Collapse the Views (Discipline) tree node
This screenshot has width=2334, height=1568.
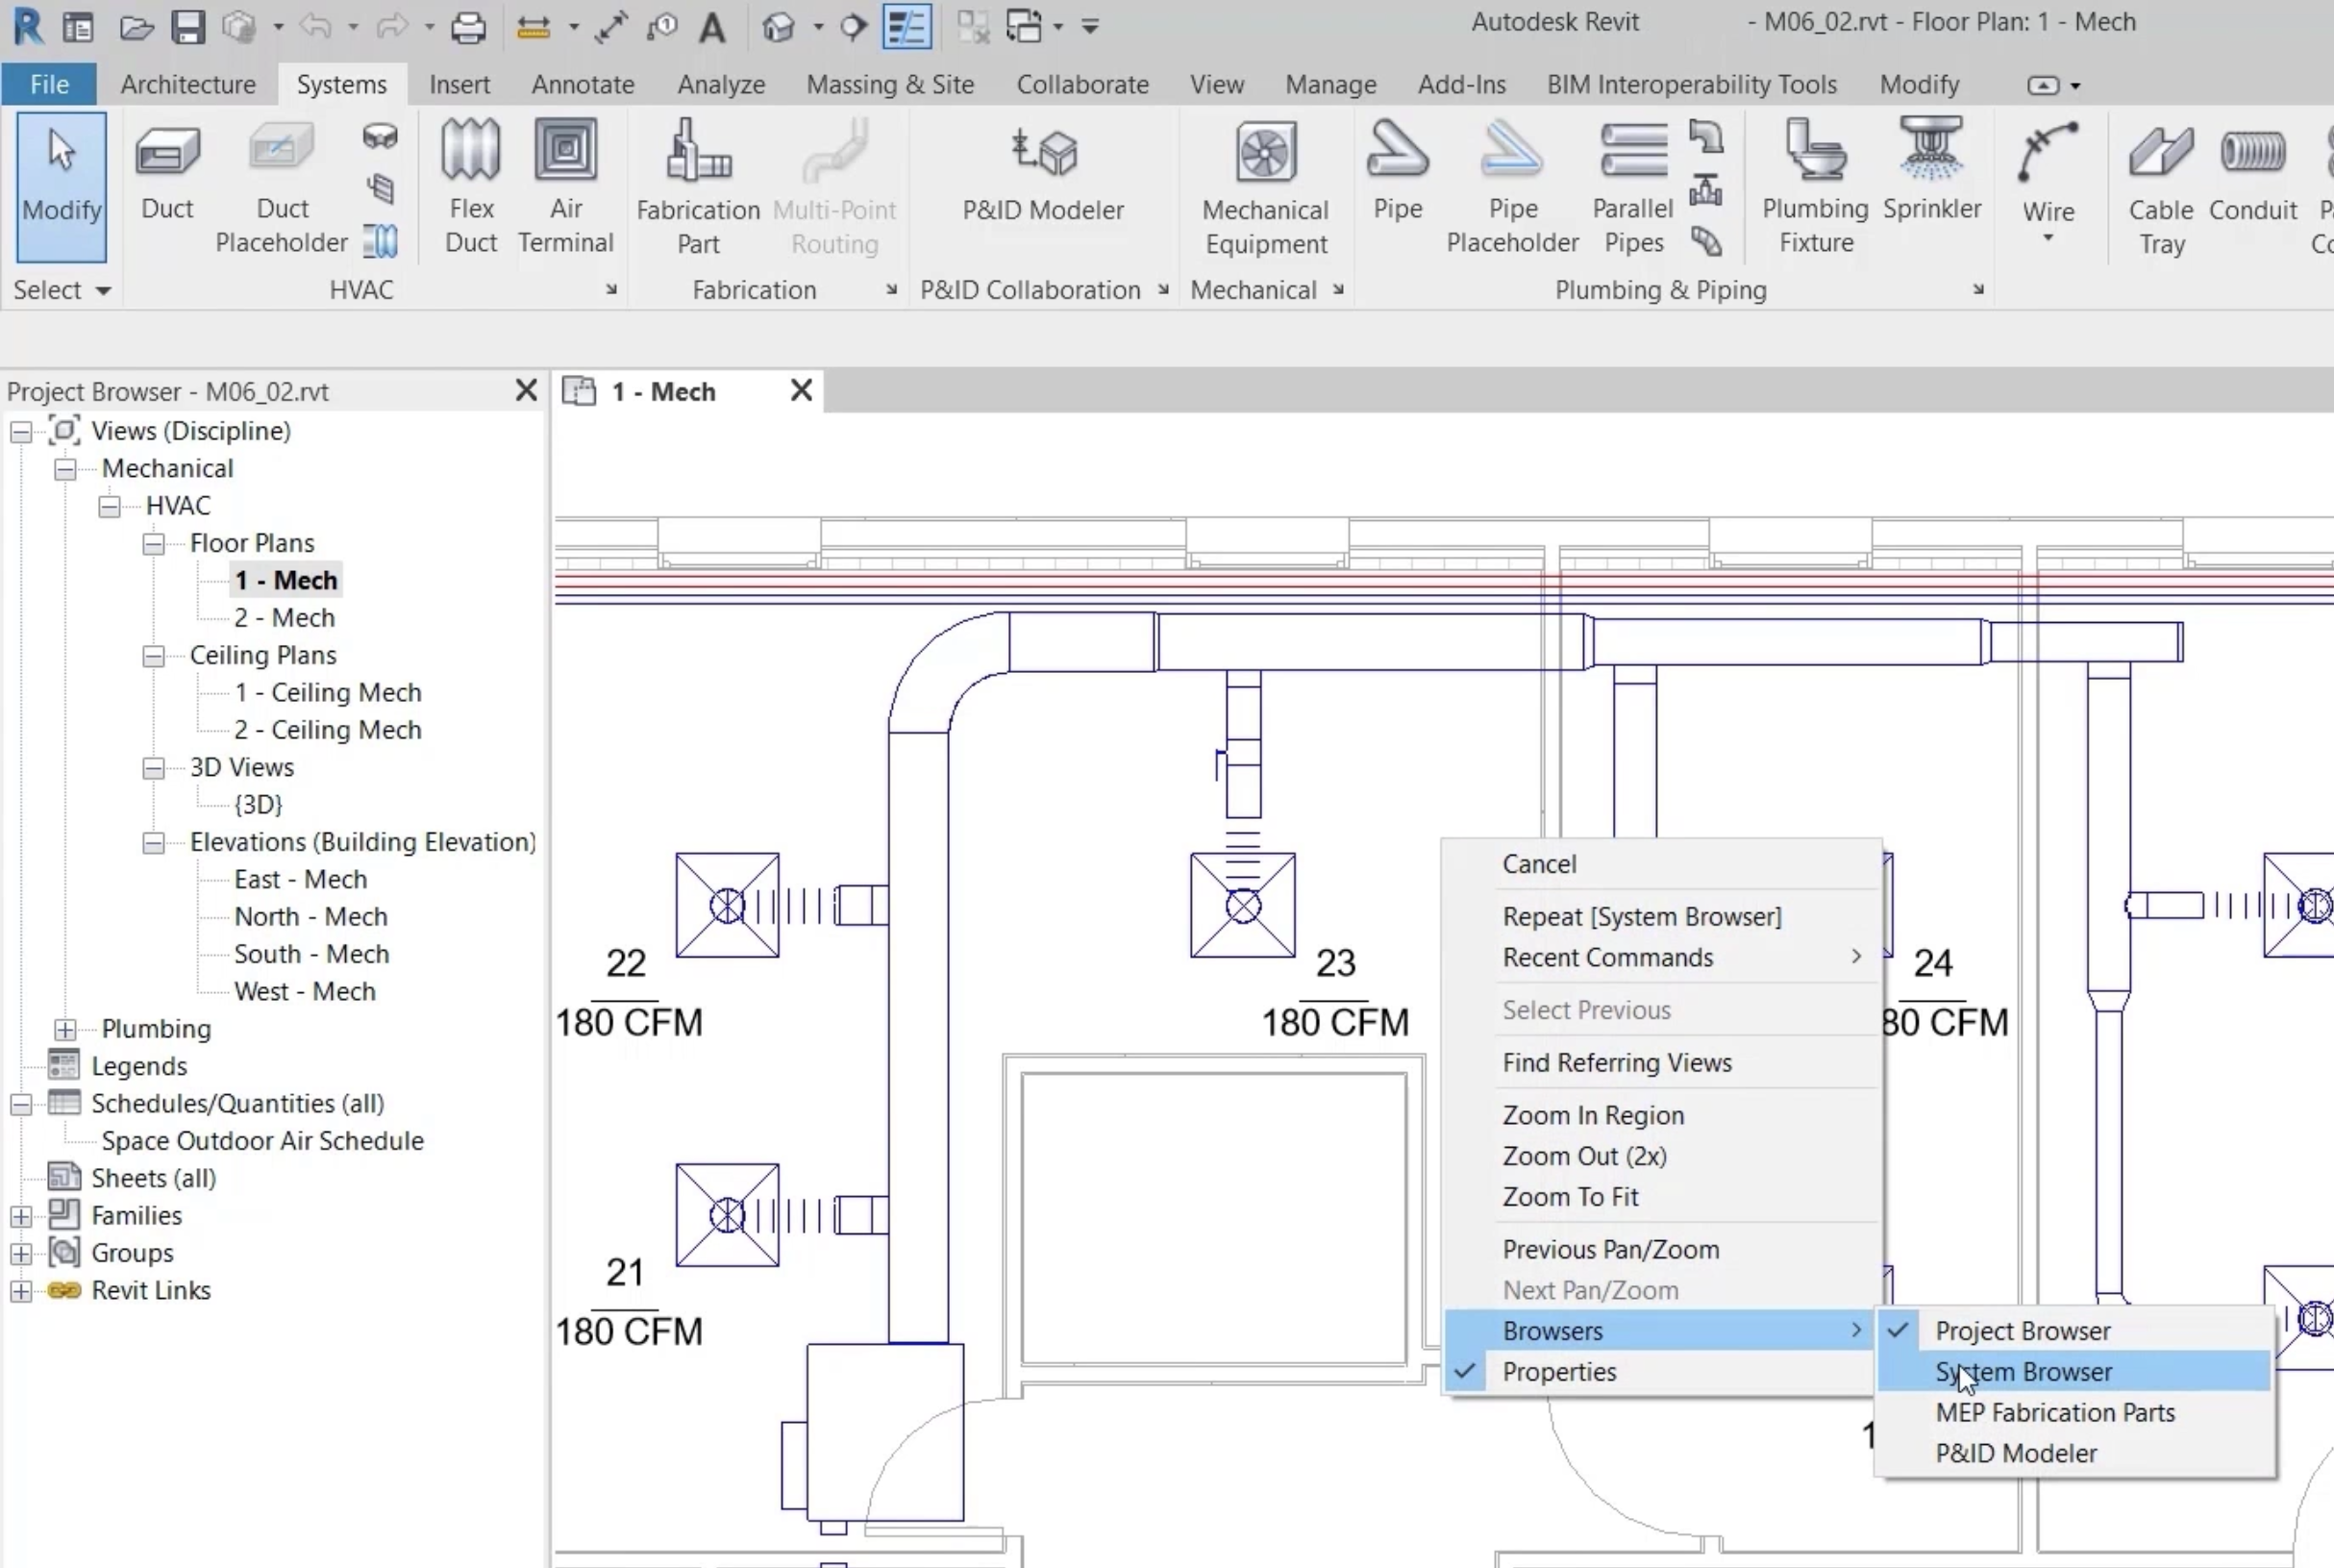(x=21, y=432)
